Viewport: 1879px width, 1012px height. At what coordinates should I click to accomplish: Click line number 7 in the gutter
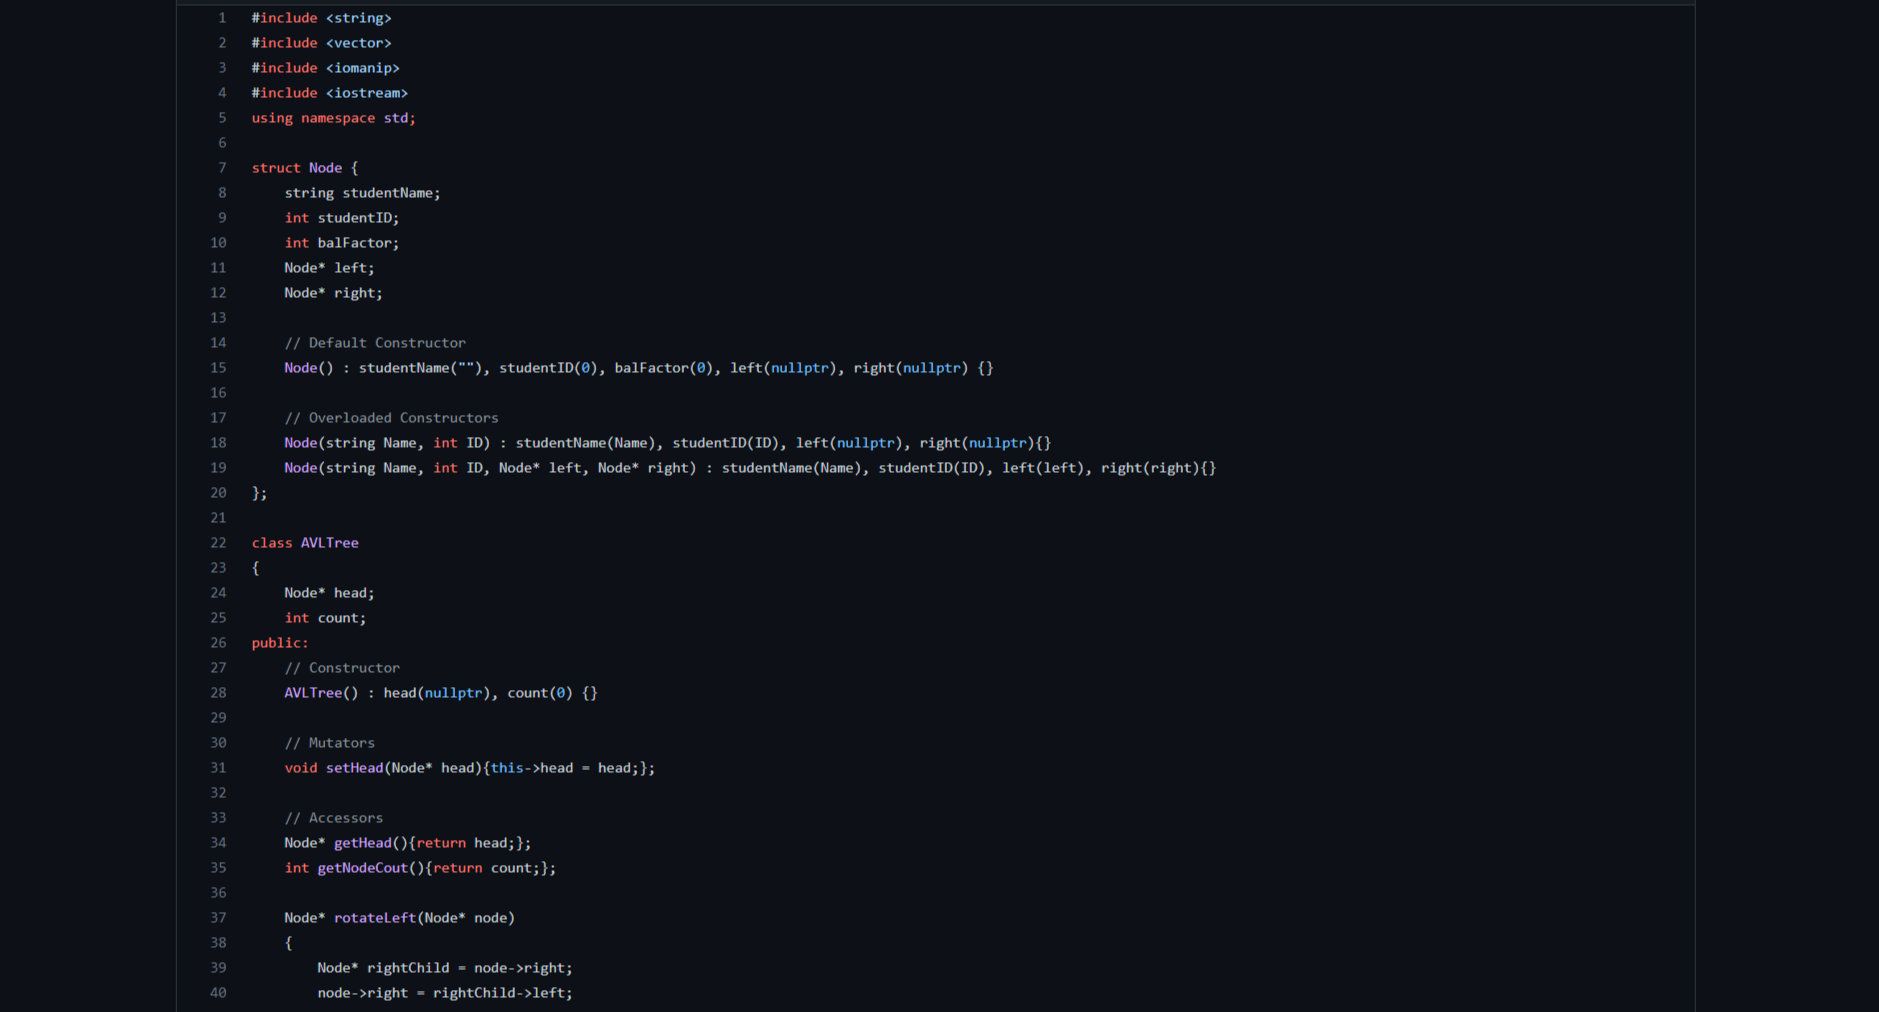[222, 168]
